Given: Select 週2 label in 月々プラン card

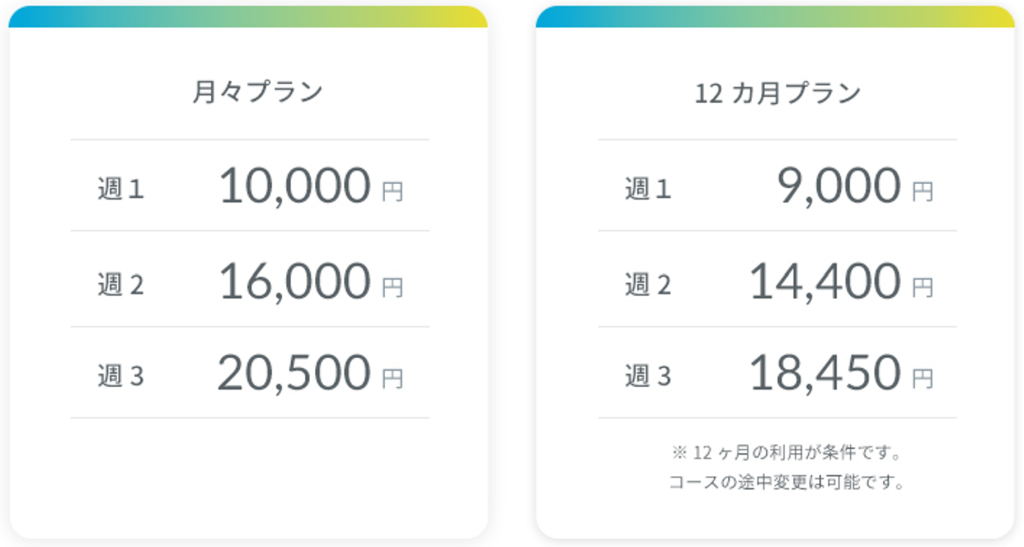Looking at the screenshot, I should tap(120, 285).
